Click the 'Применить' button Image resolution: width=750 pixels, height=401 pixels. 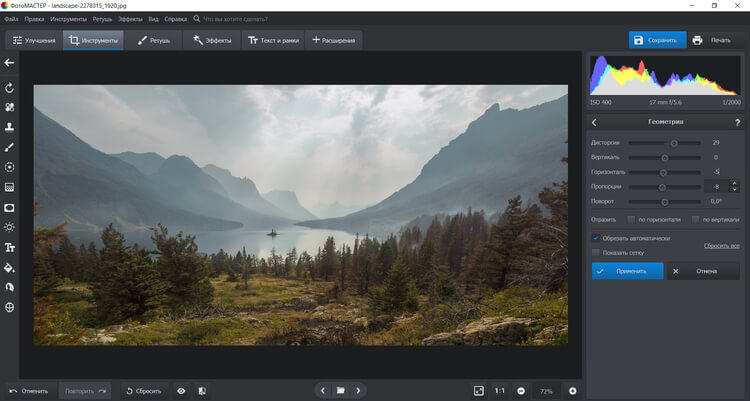point(627,271)
